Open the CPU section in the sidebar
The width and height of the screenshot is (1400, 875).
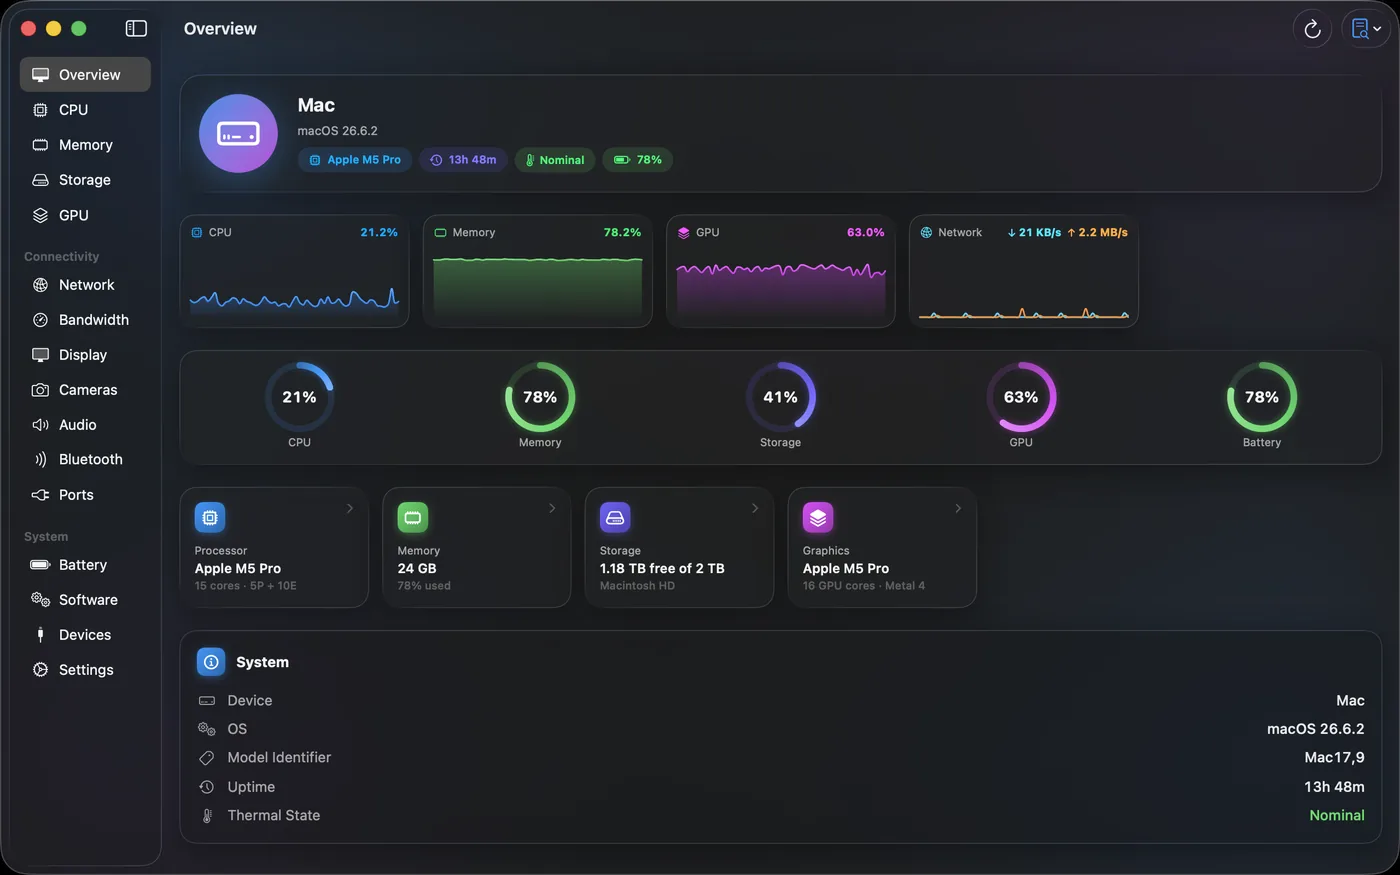pos(85,110)
